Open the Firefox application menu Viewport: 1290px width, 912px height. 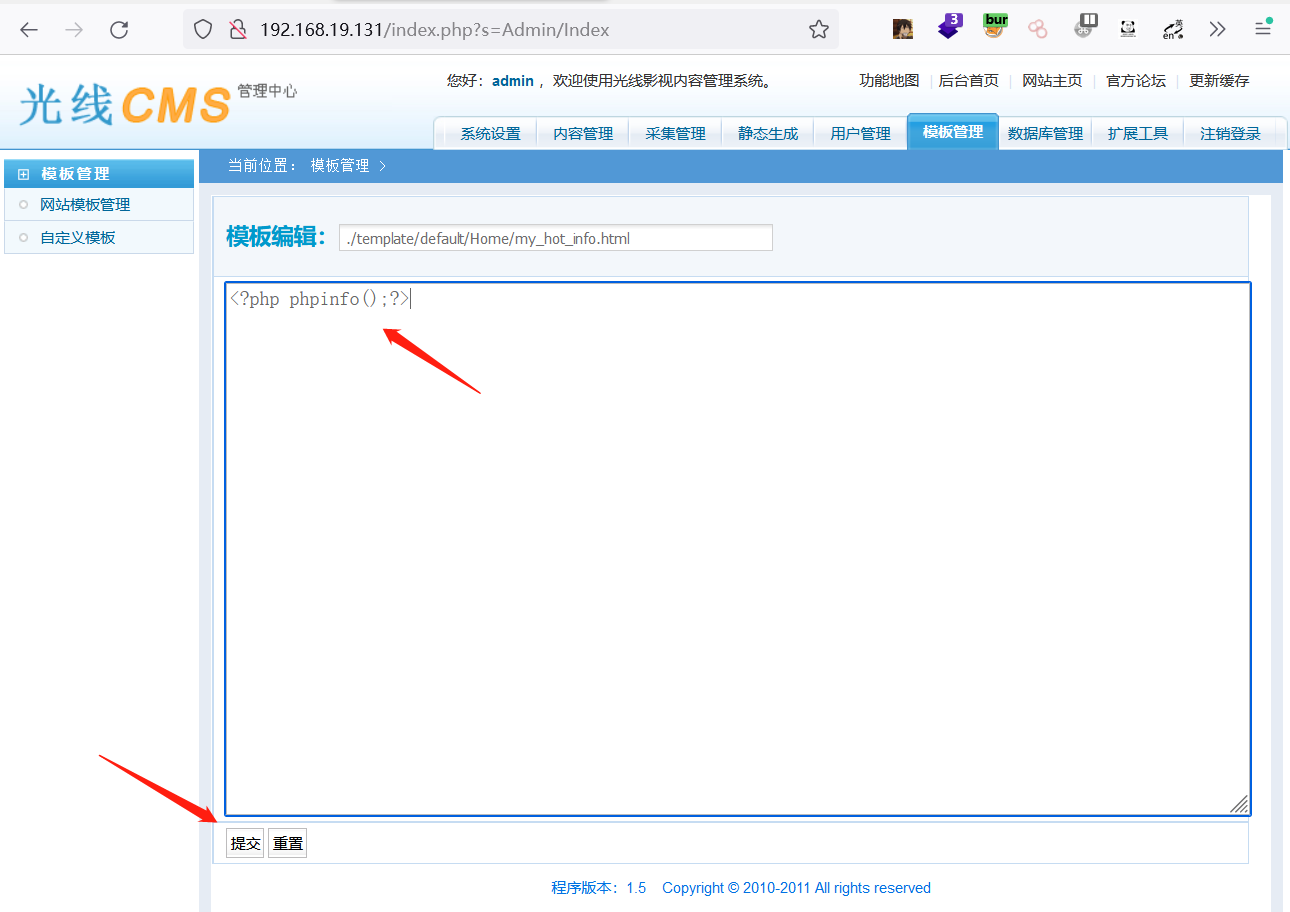[x=1263, y=29]
